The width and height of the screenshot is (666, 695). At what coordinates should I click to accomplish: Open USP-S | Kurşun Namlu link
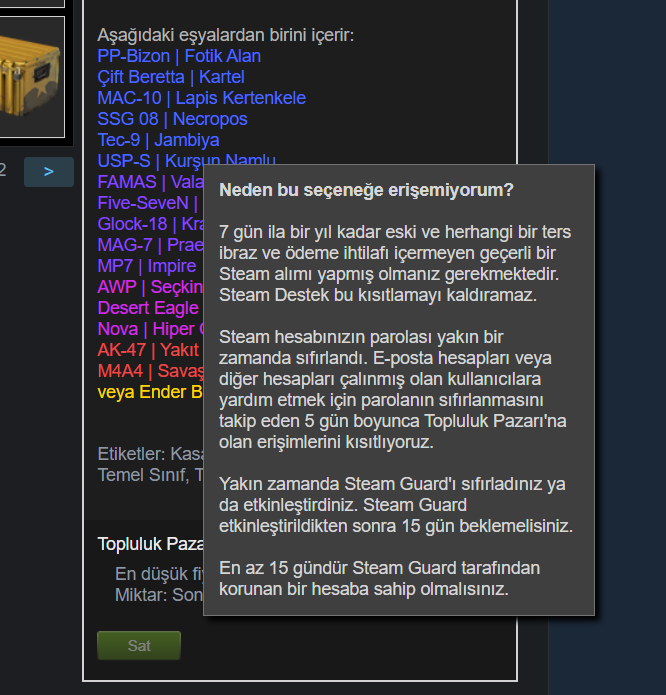186,159
